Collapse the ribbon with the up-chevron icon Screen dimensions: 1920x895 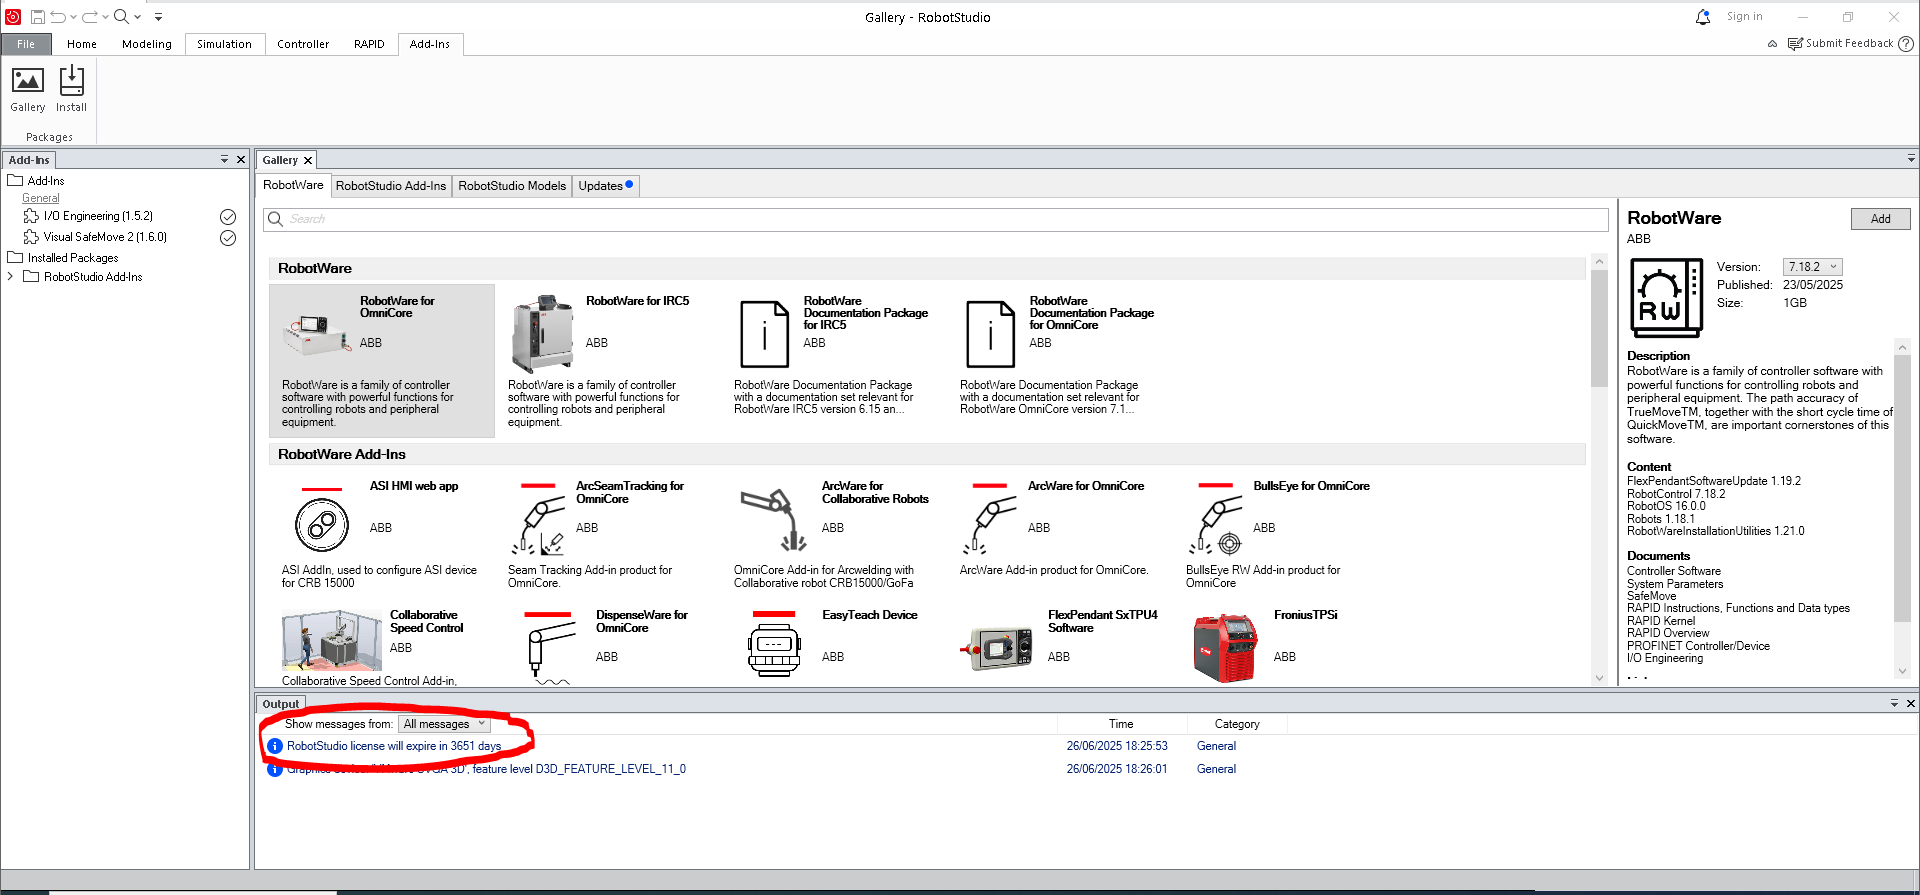coord(1773,44)
